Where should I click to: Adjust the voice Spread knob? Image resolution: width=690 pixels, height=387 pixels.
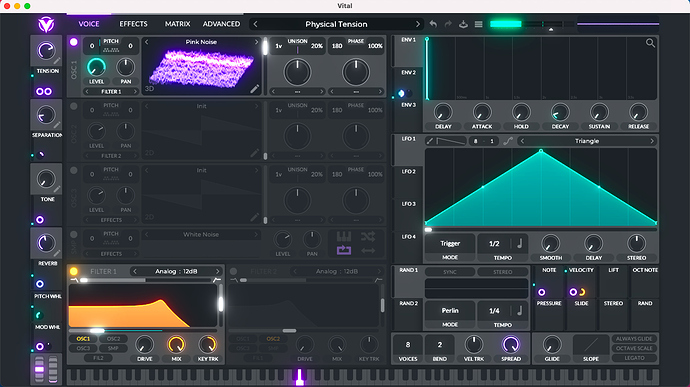coord(511,345)
